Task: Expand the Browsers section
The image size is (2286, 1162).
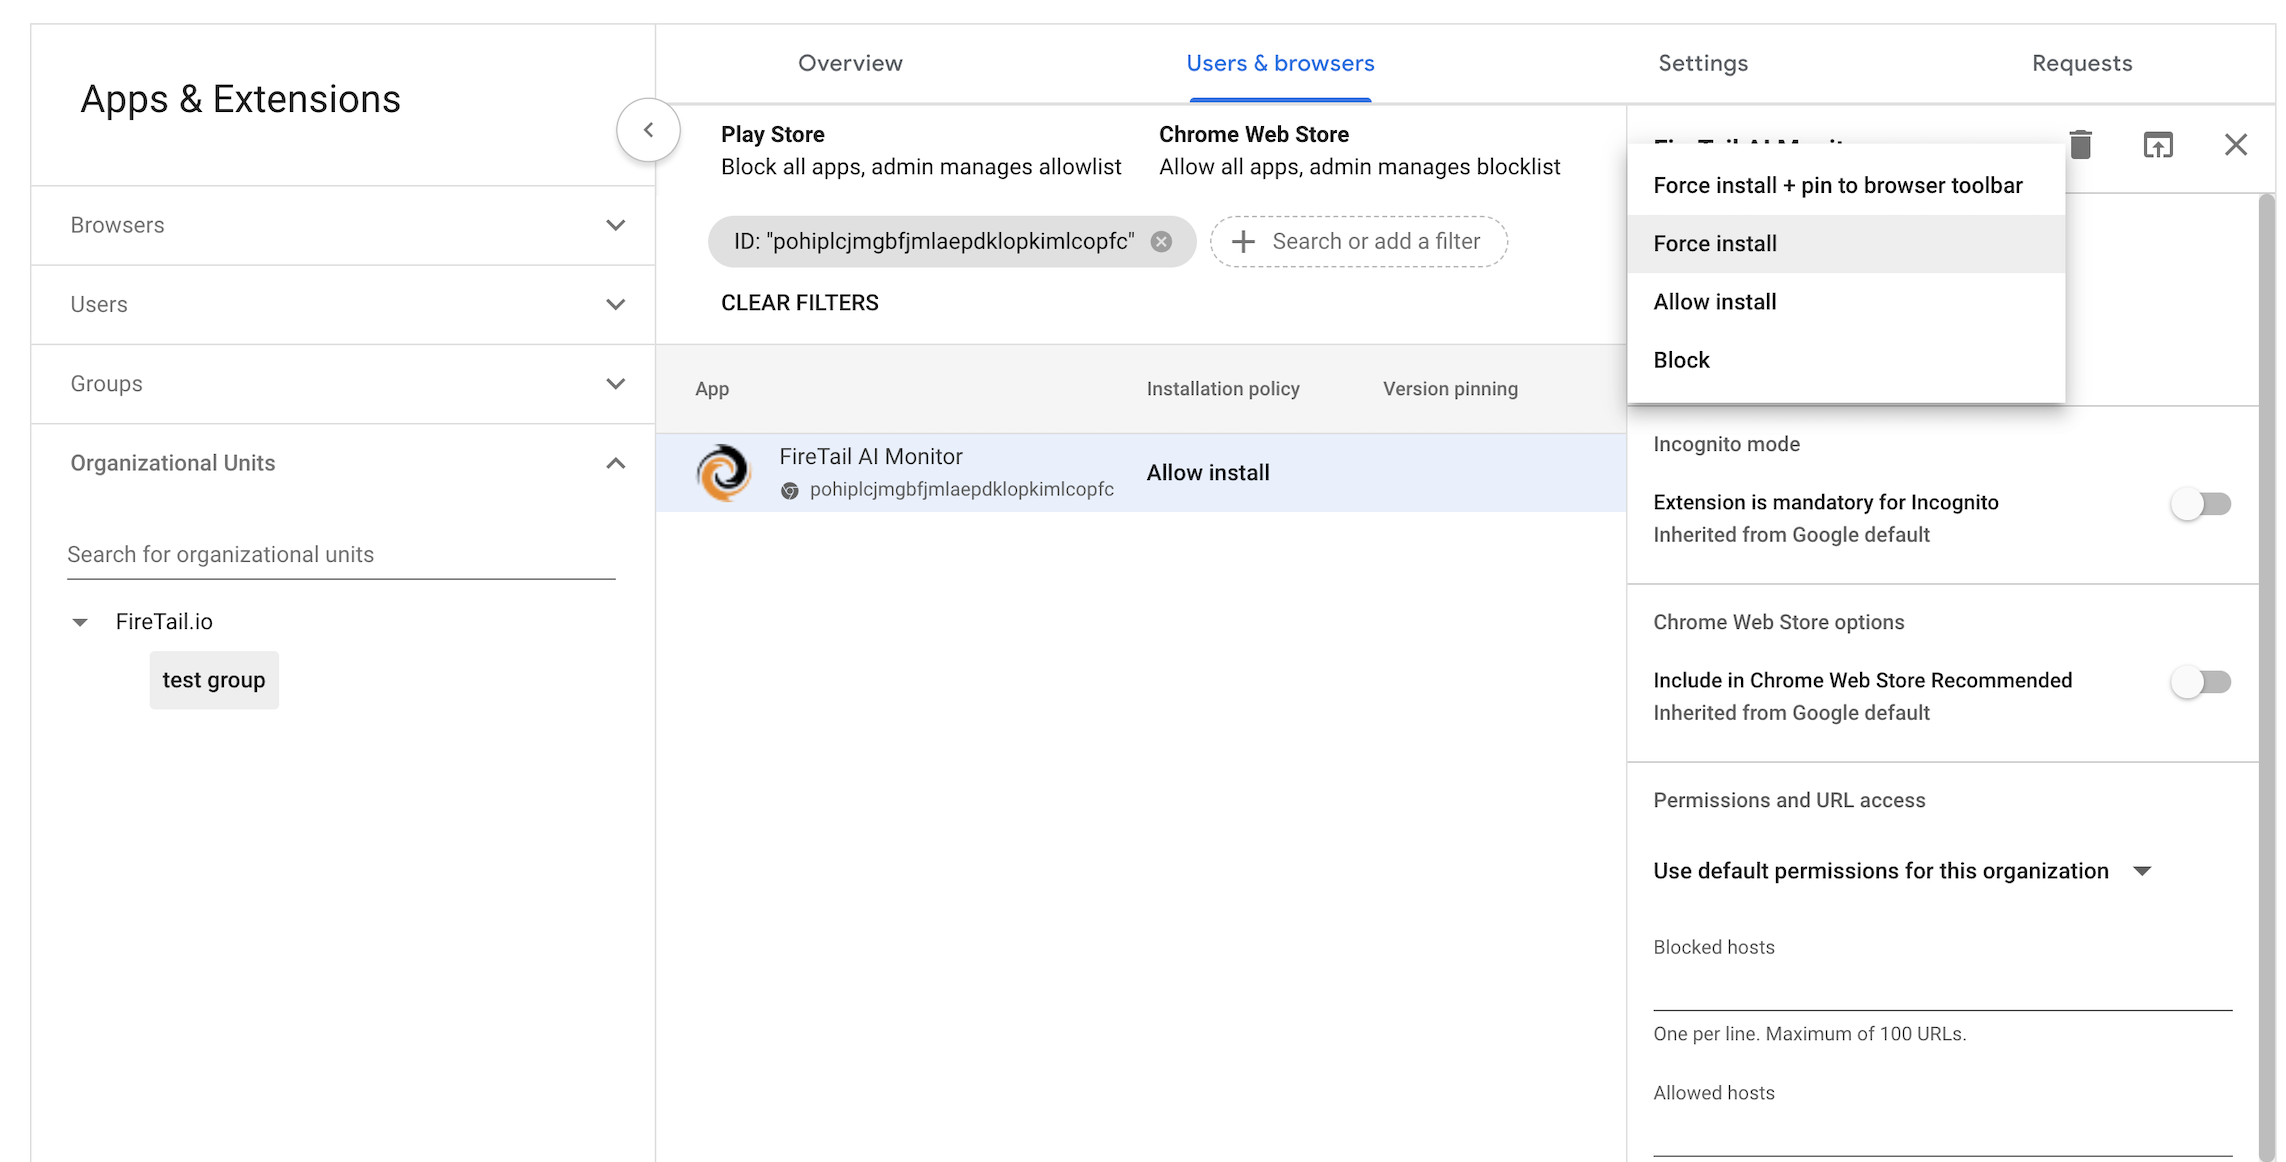Action: click(615, 225)
